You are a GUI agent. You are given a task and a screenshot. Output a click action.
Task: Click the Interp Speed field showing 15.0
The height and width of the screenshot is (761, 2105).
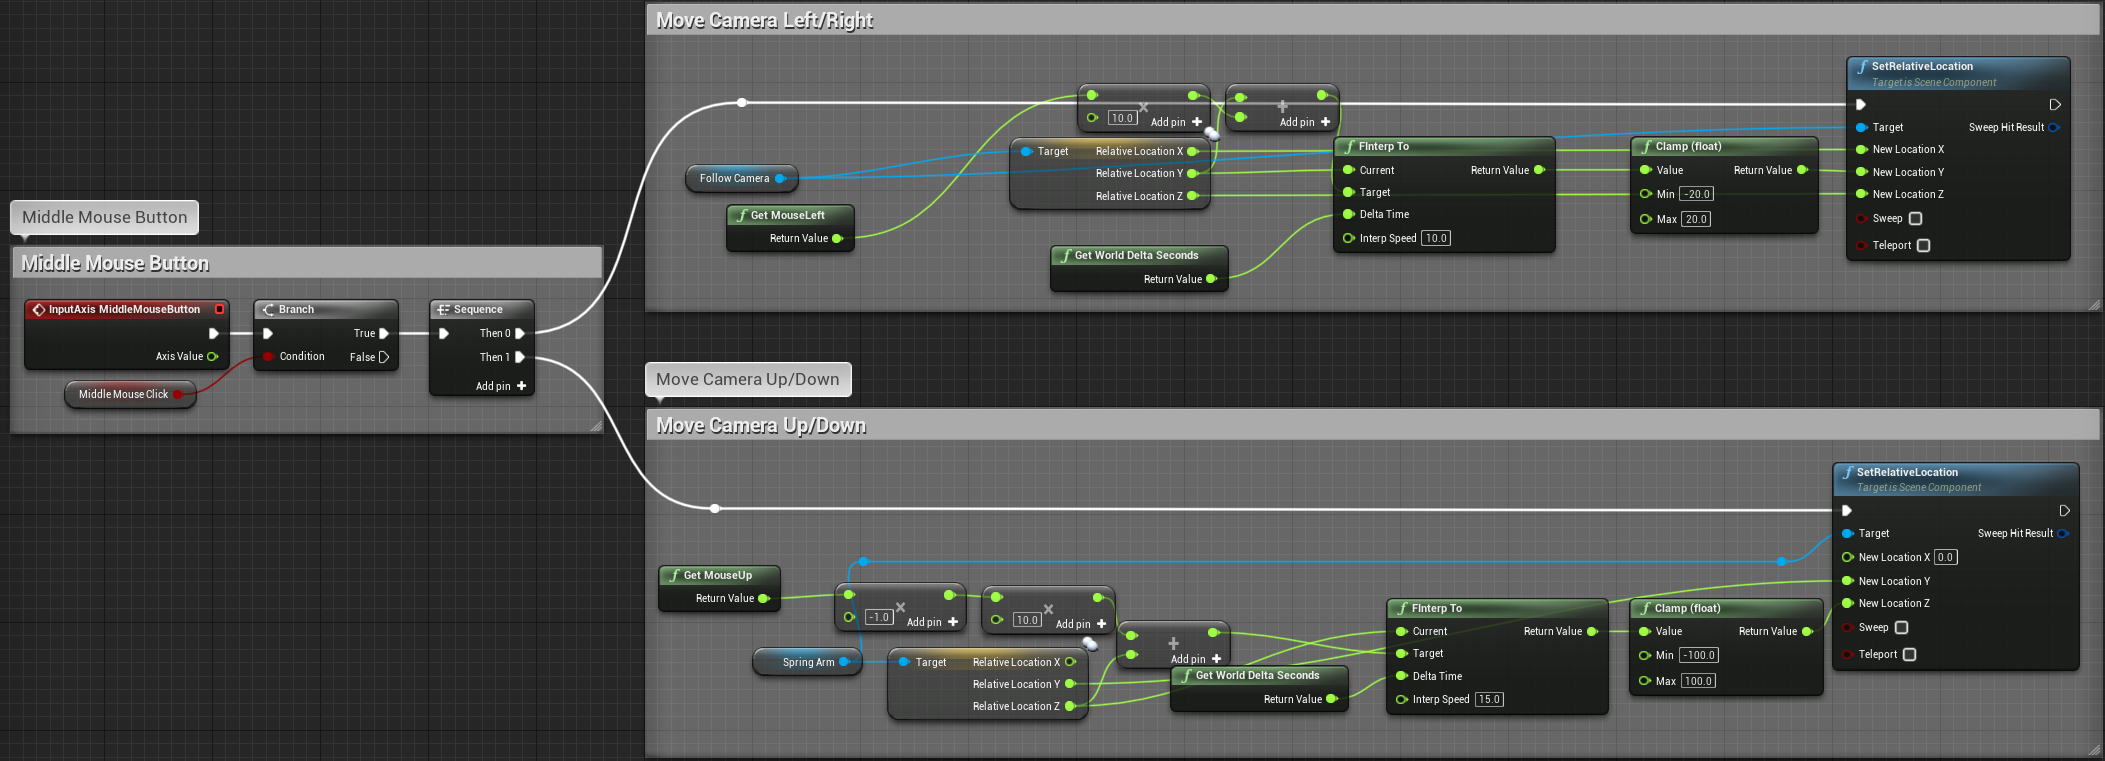1489,700
